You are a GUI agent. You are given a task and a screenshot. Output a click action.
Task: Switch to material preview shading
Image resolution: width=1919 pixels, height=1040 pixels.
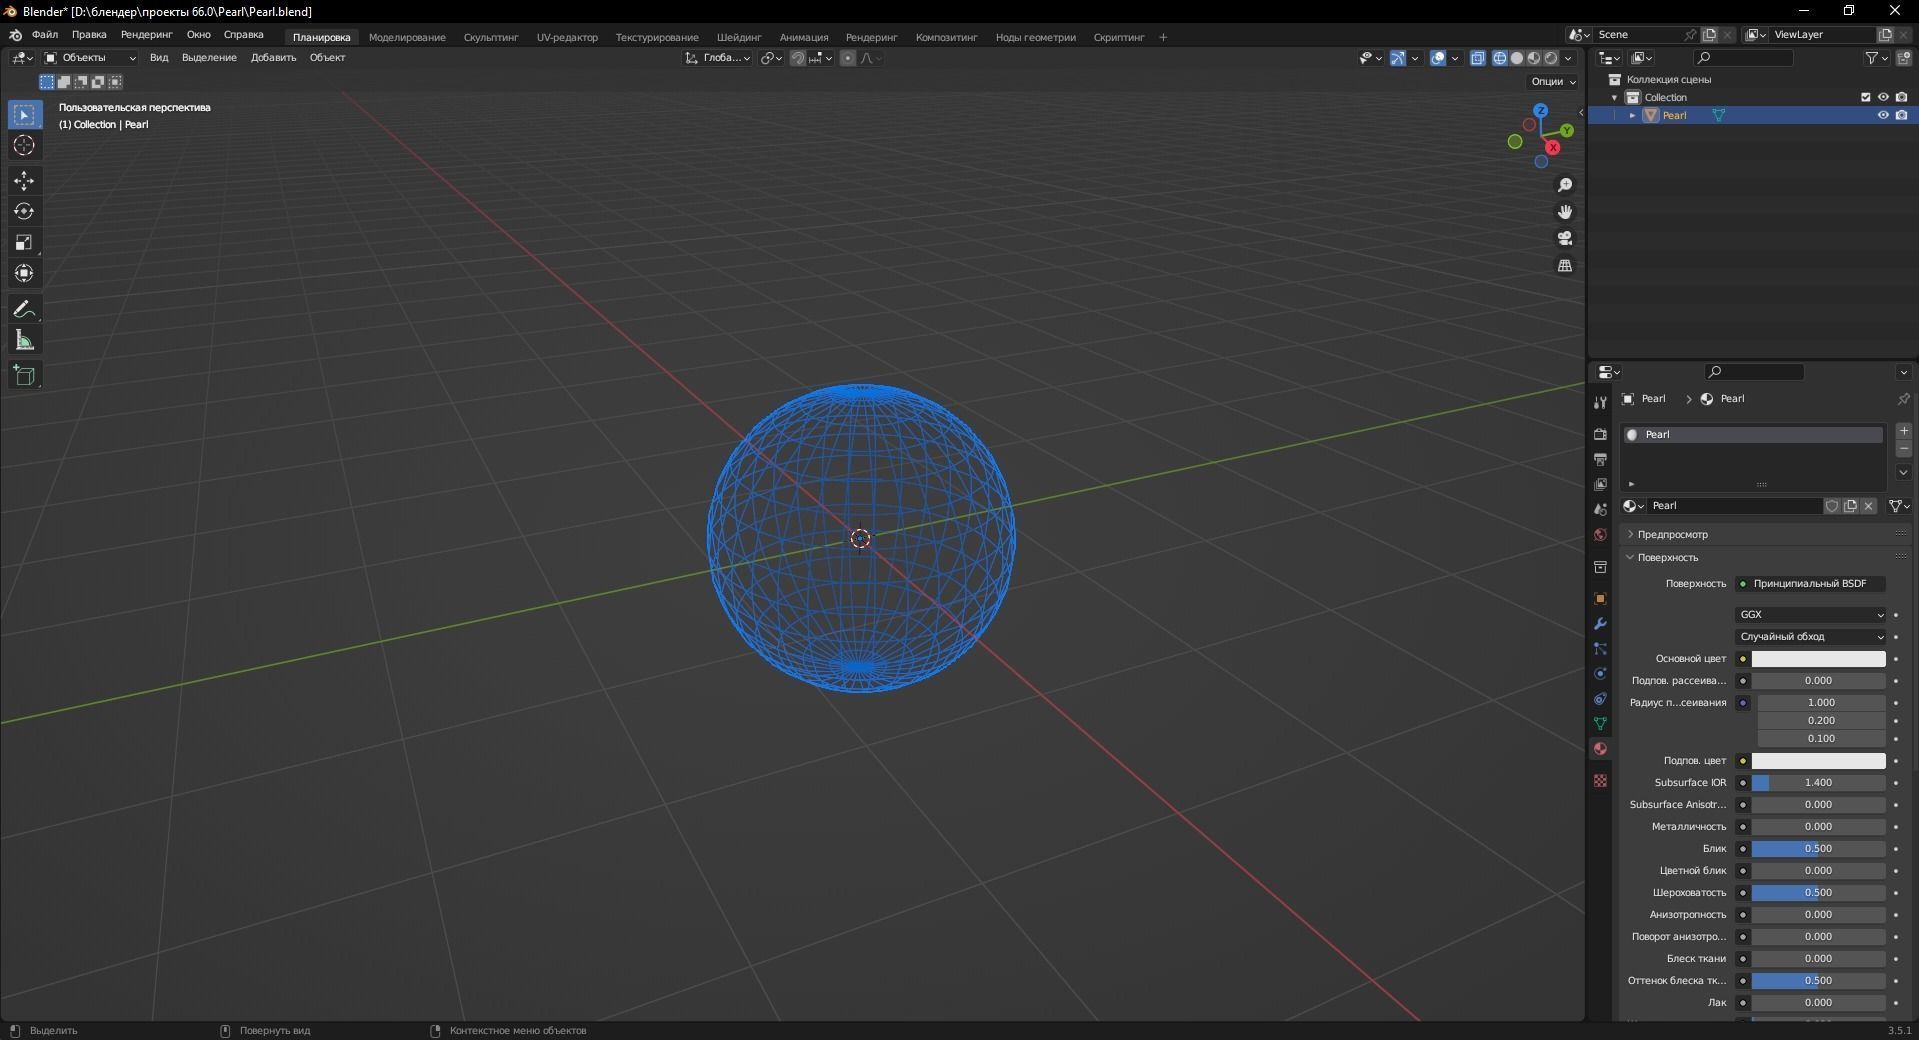[1534, 58]
